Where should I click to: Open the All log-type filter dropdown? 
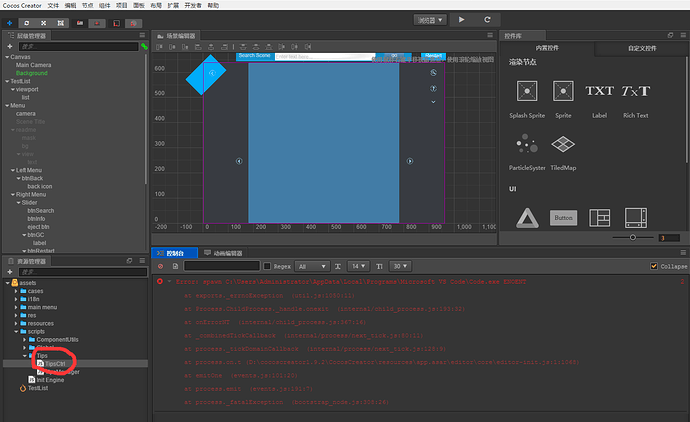[312, 266]
